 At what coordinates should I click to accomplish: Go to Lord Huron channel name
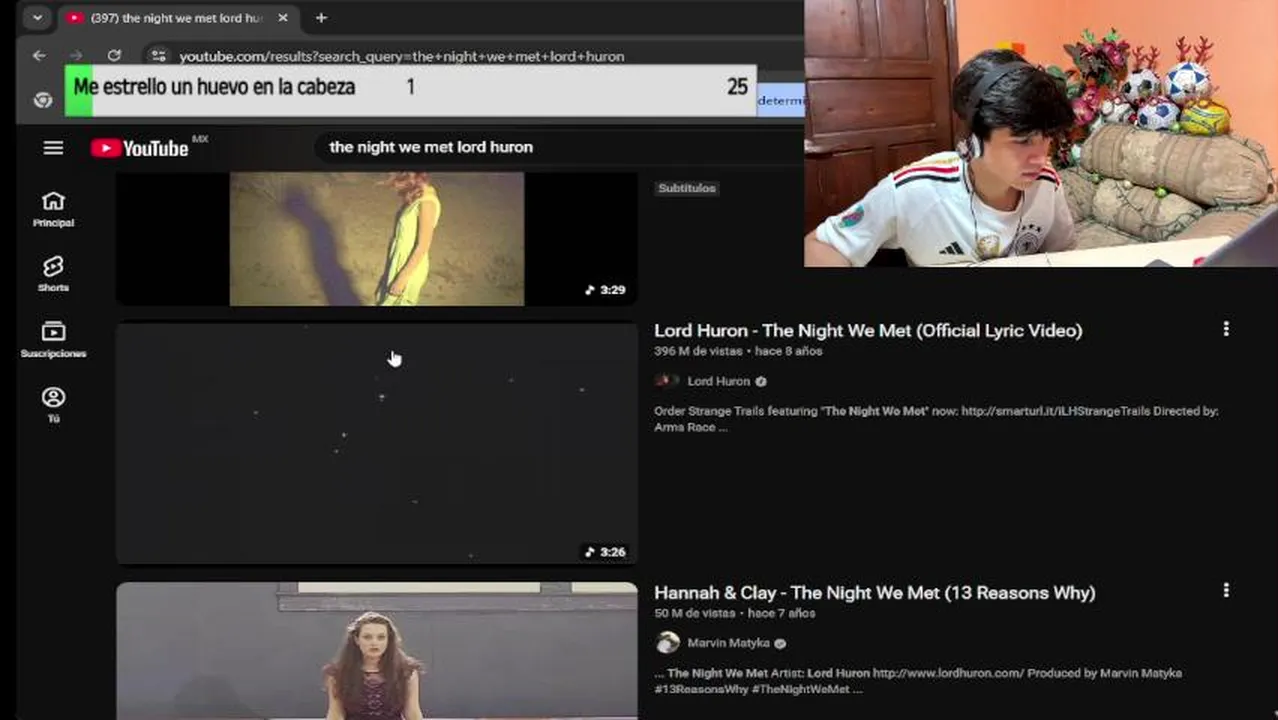(718, 381)
